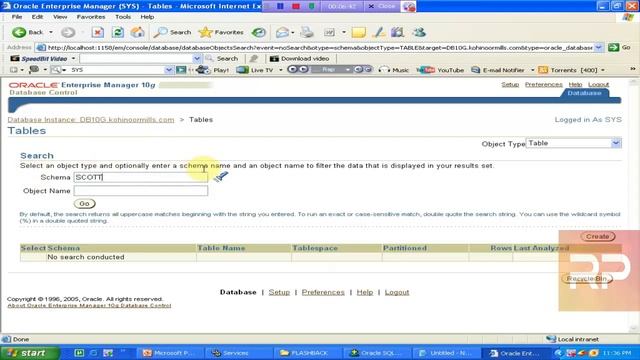The height and width of the screenshot is (360, 640).
Task: Click the footer Preferences link
Action: [323, 292]
